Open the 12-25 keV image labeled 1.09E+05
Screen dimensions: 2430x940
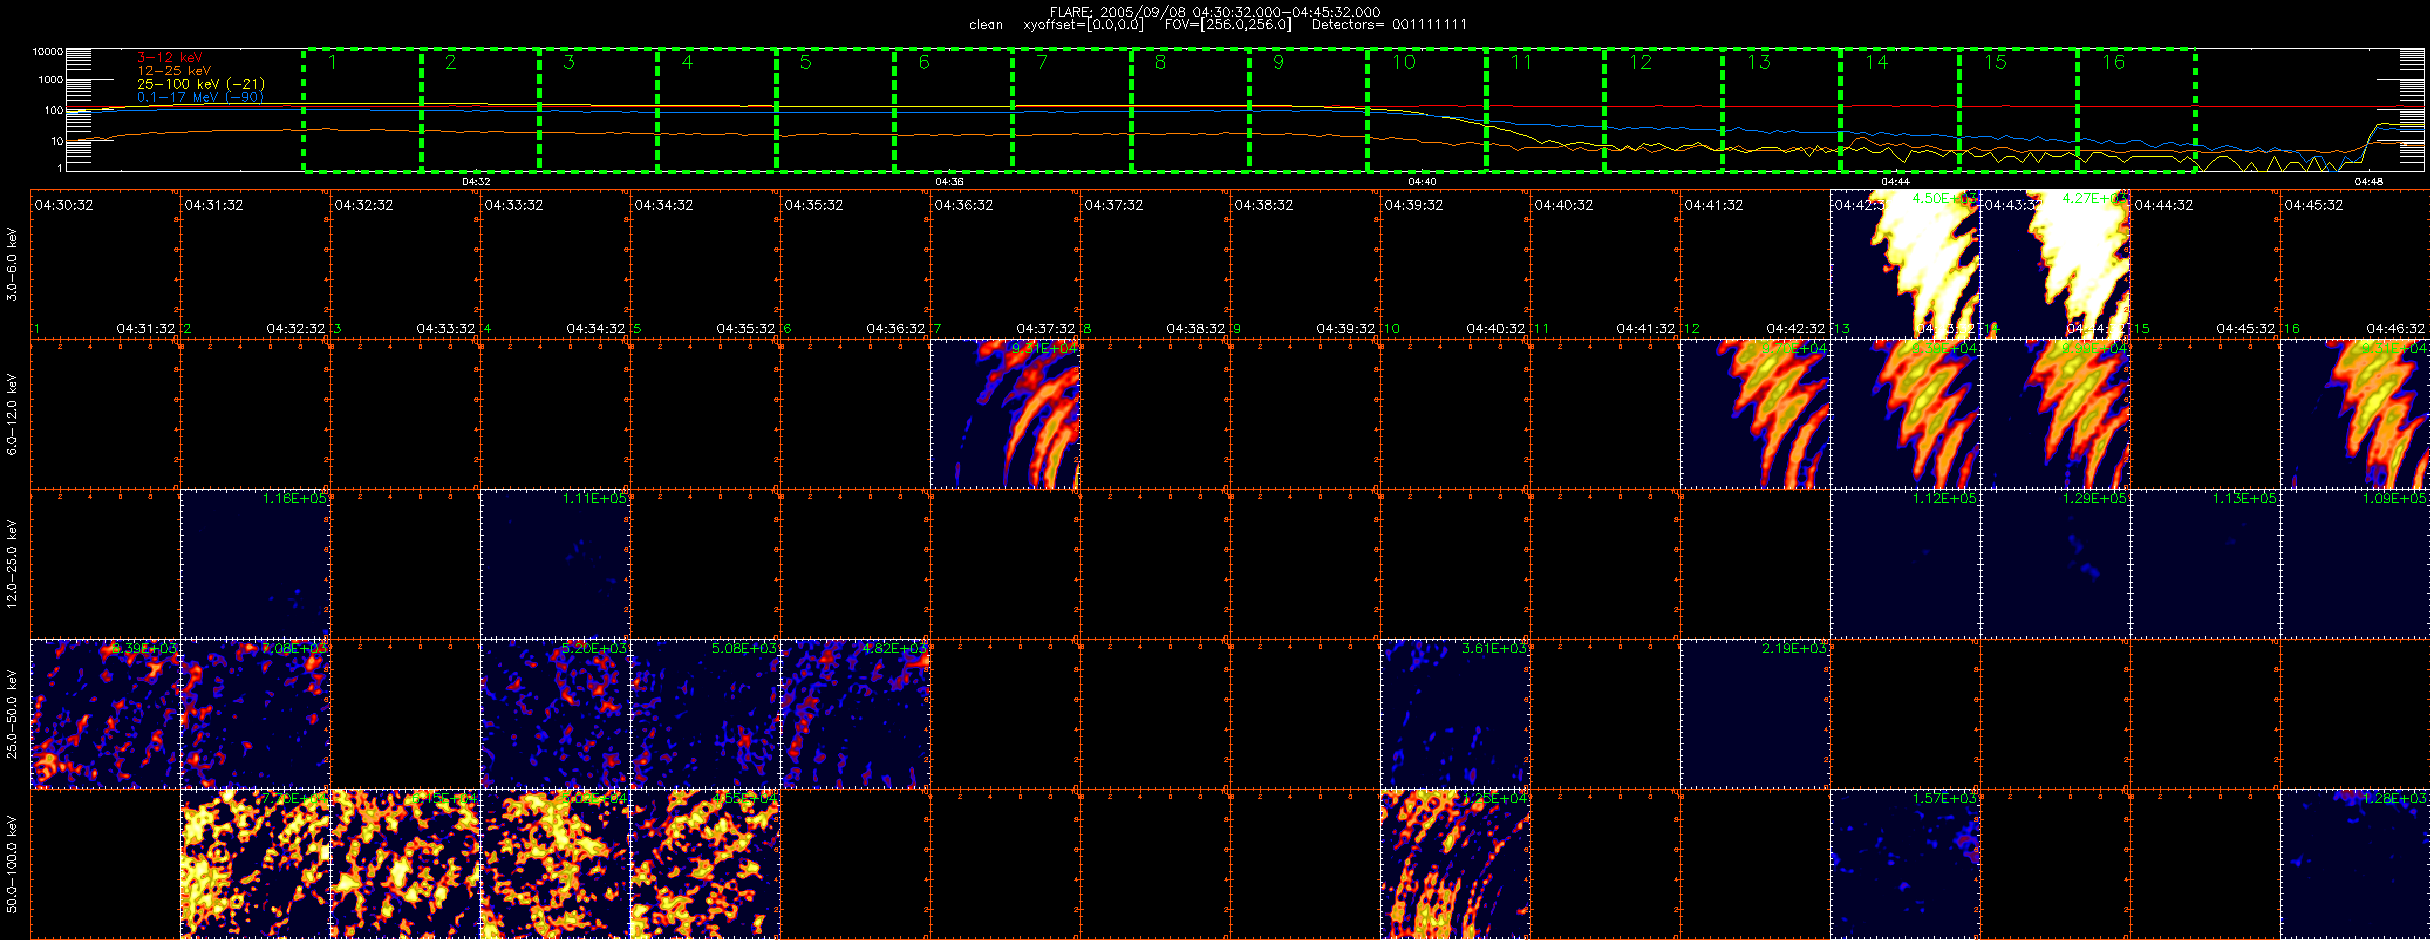2355,564
